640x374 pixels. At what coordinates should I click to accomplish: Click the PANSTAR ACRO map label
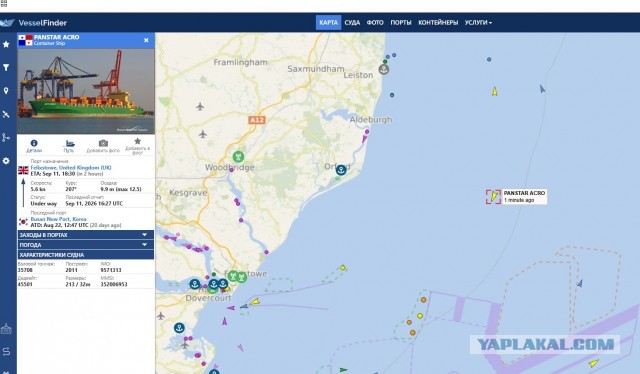point(524,196)
